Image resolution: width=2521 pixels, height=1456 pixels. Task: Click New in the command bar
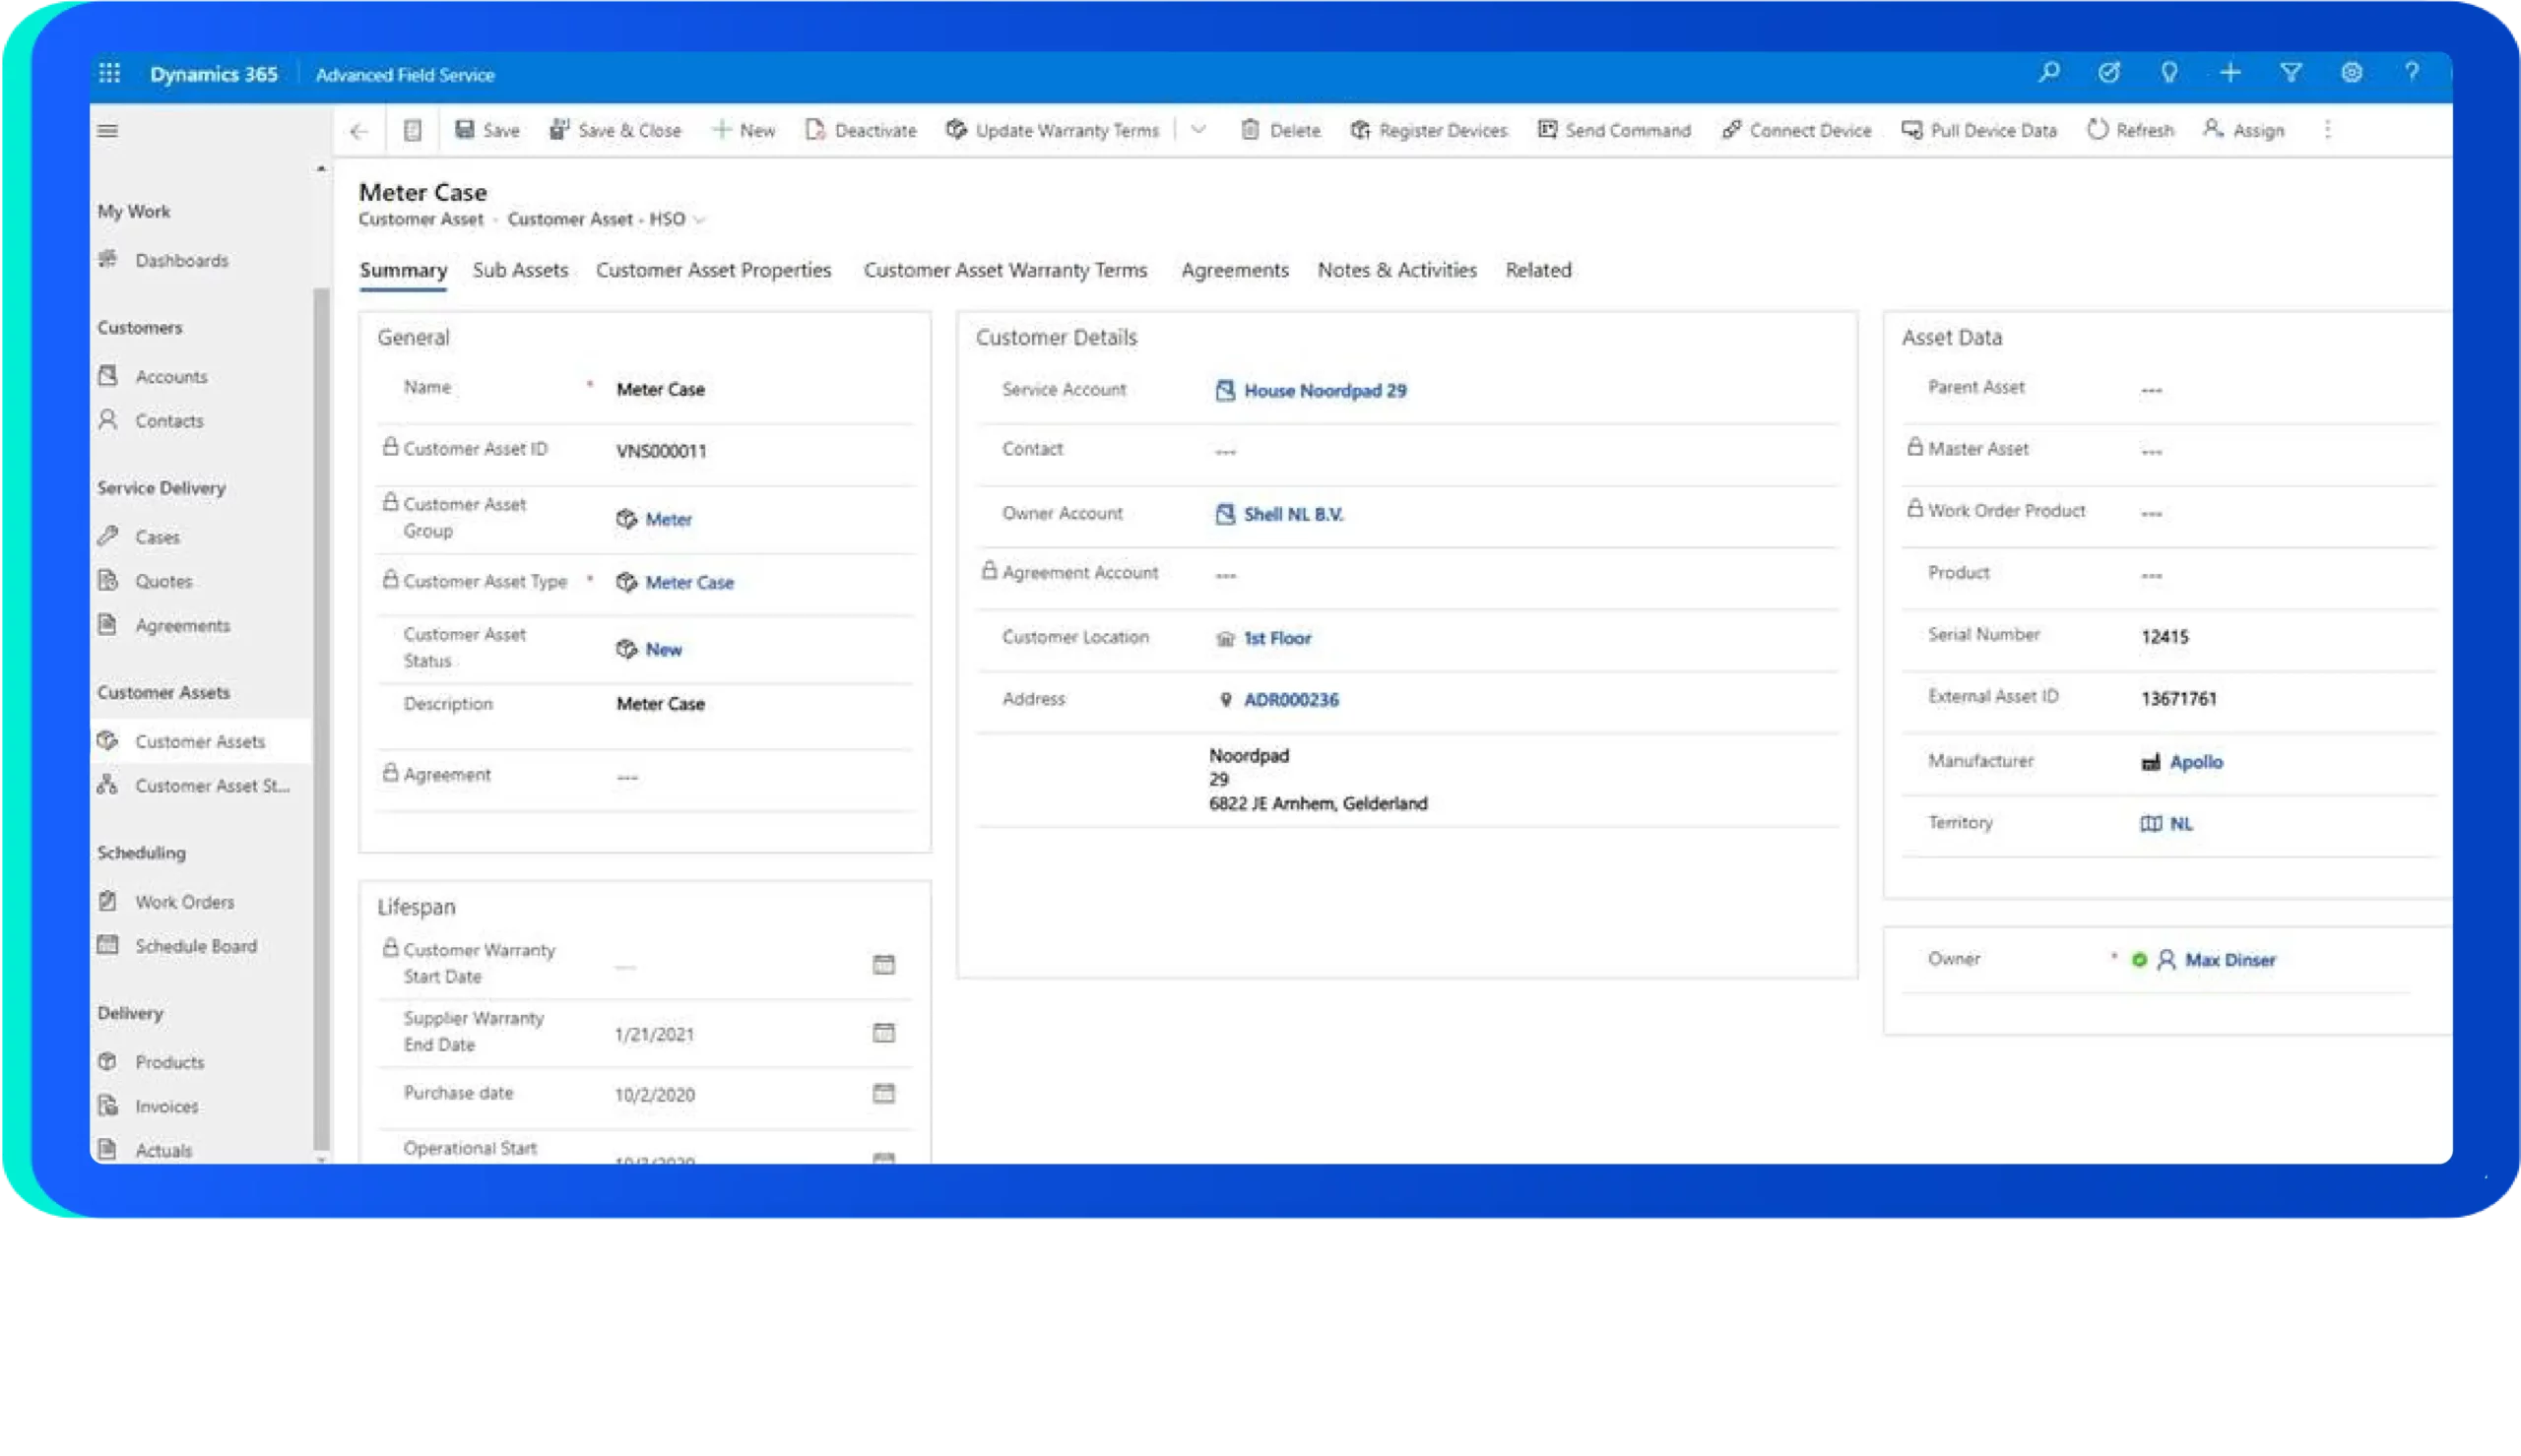pyautogui.click(x=743, y=130)
